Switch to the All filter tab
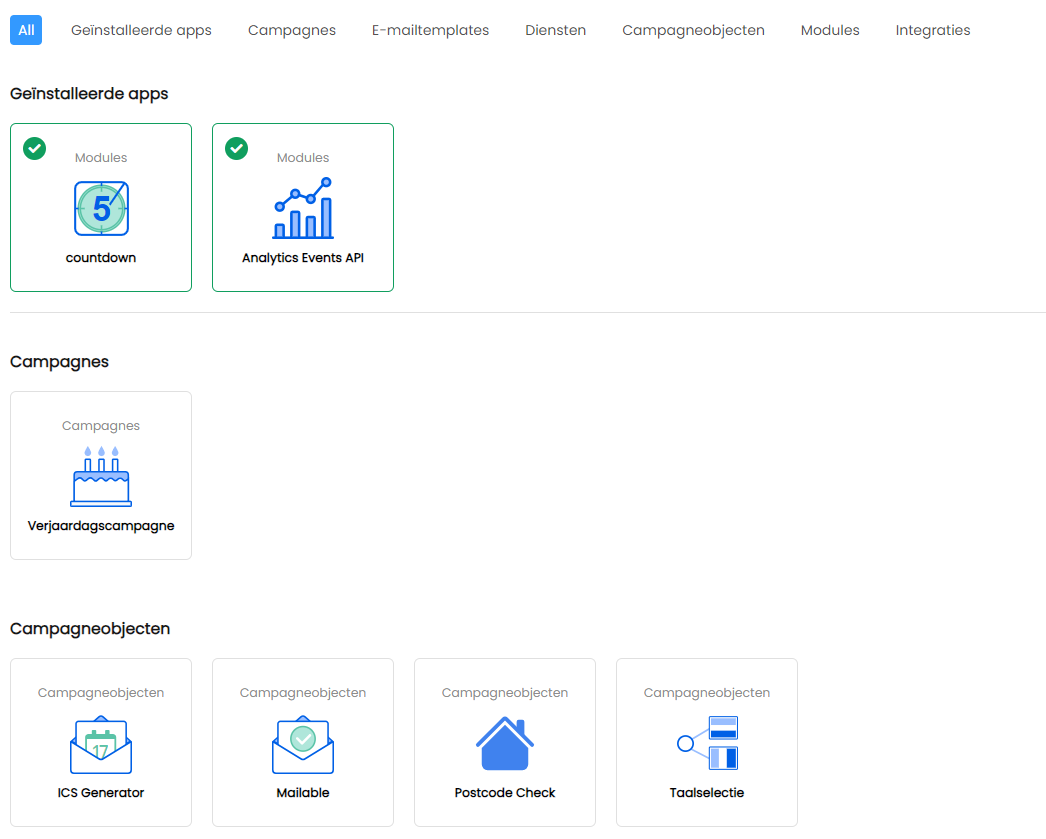This screenshot has height=839, width=1046. click(26, 30)
